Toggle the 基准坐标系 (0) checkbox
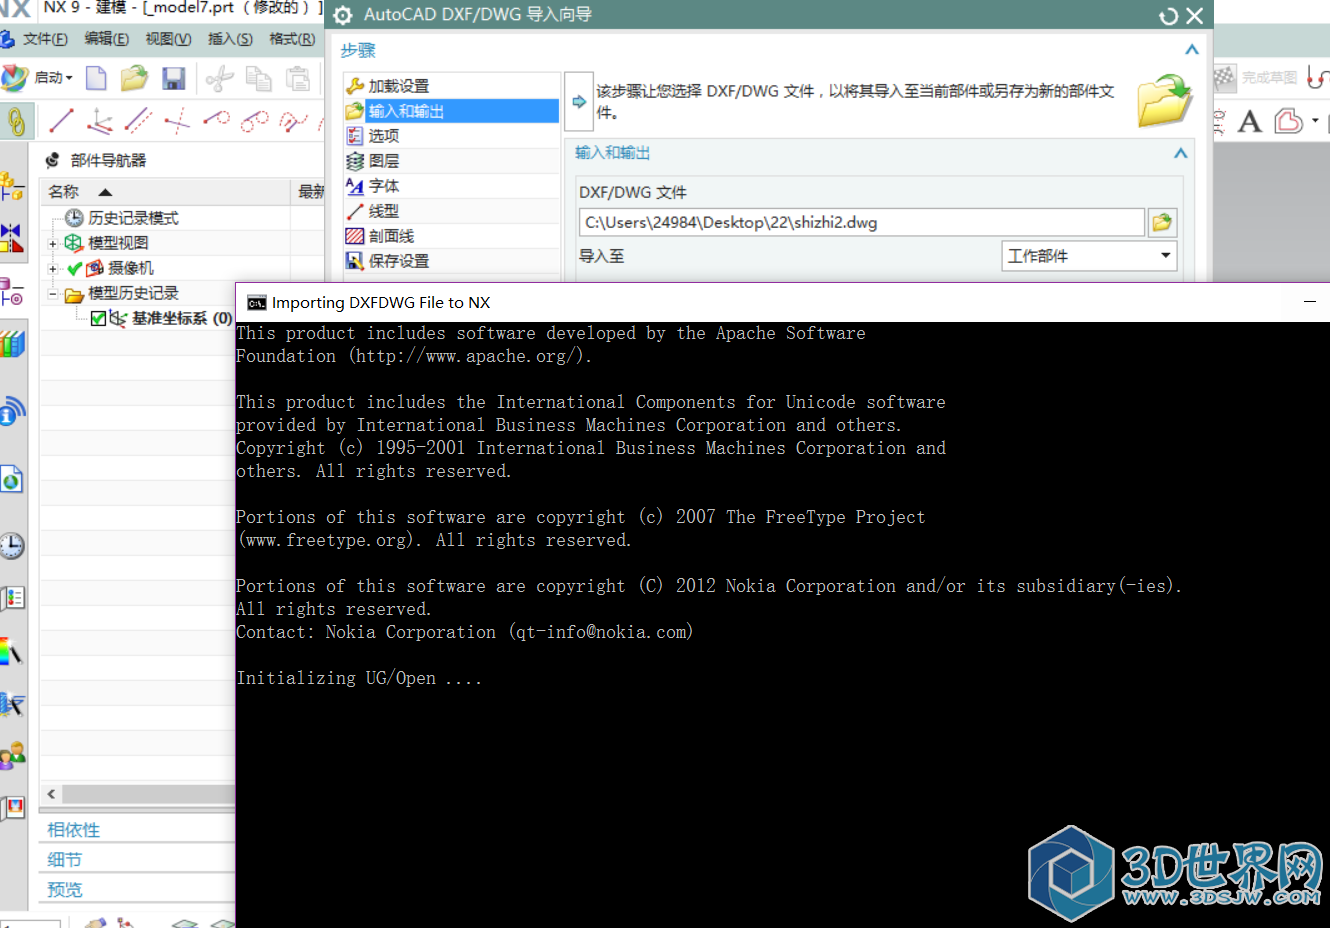Viewport: 1330px width, 928px height. pos(98,318)
